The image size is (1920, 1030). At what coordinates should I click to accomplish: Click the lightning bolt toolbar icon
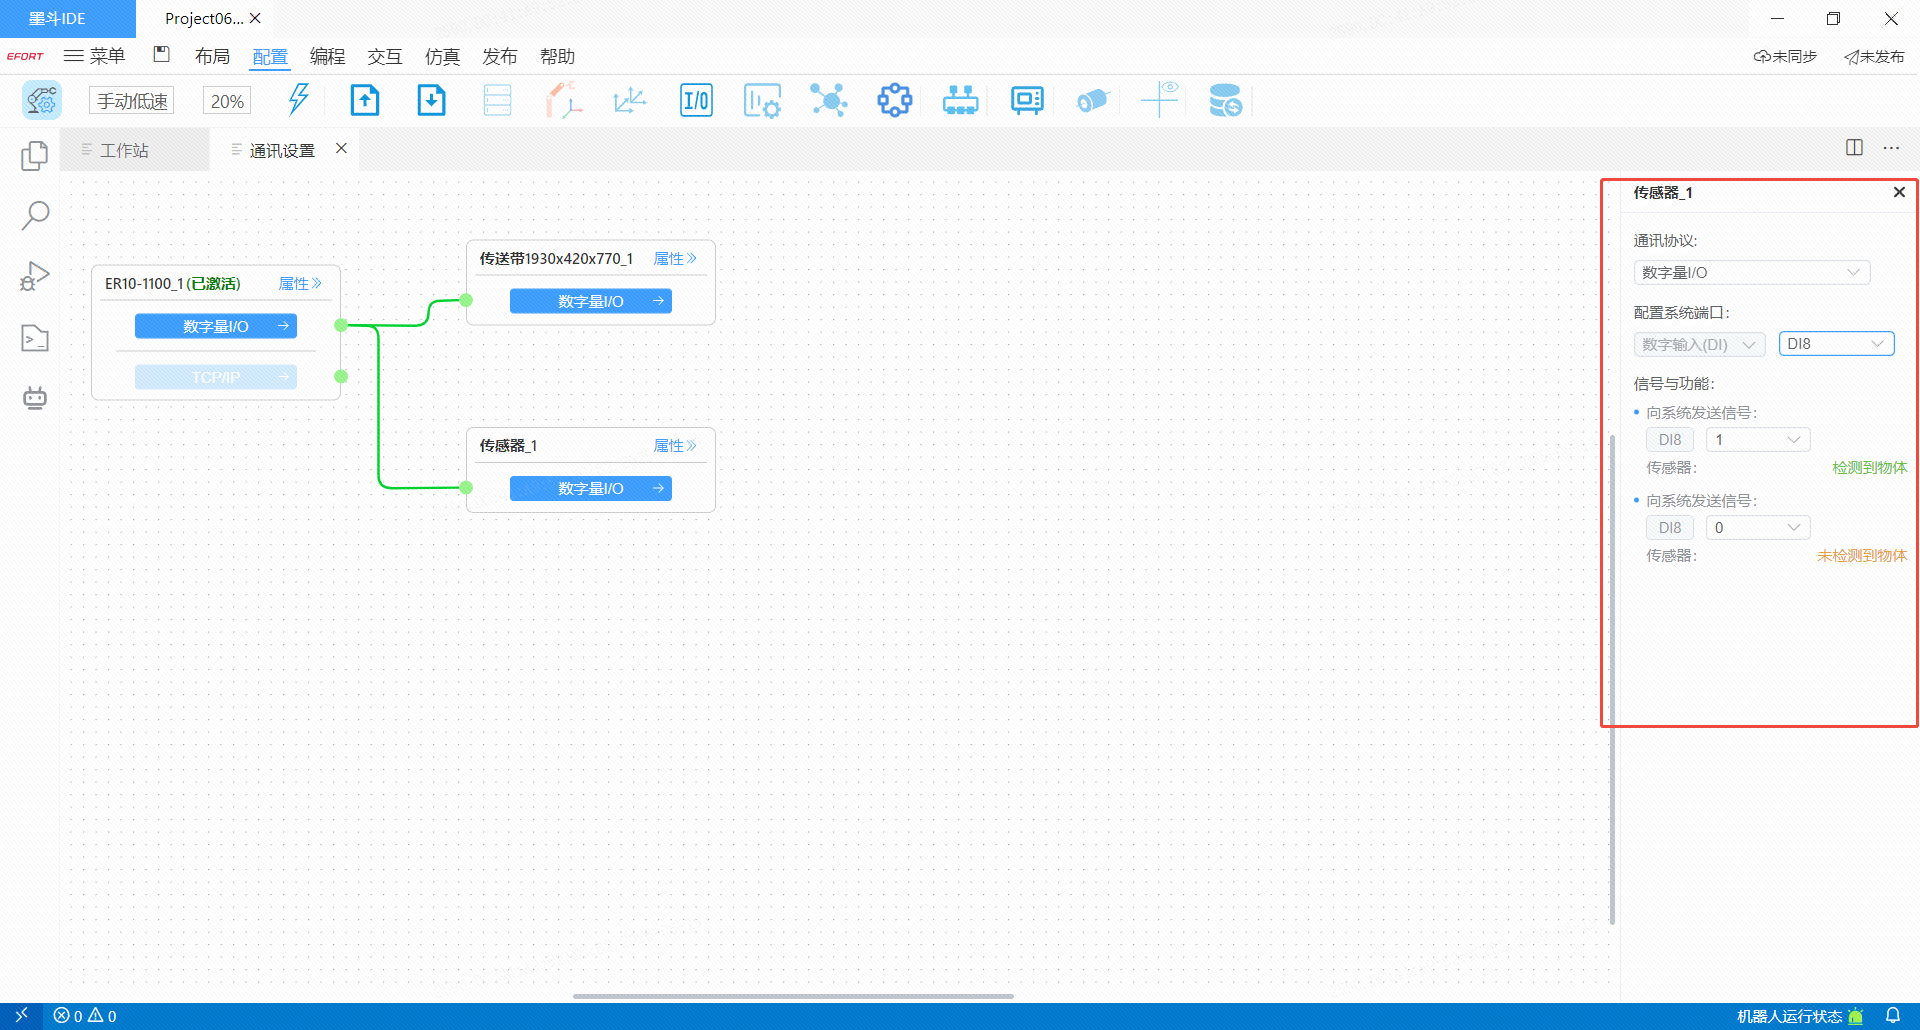[298, 100]
